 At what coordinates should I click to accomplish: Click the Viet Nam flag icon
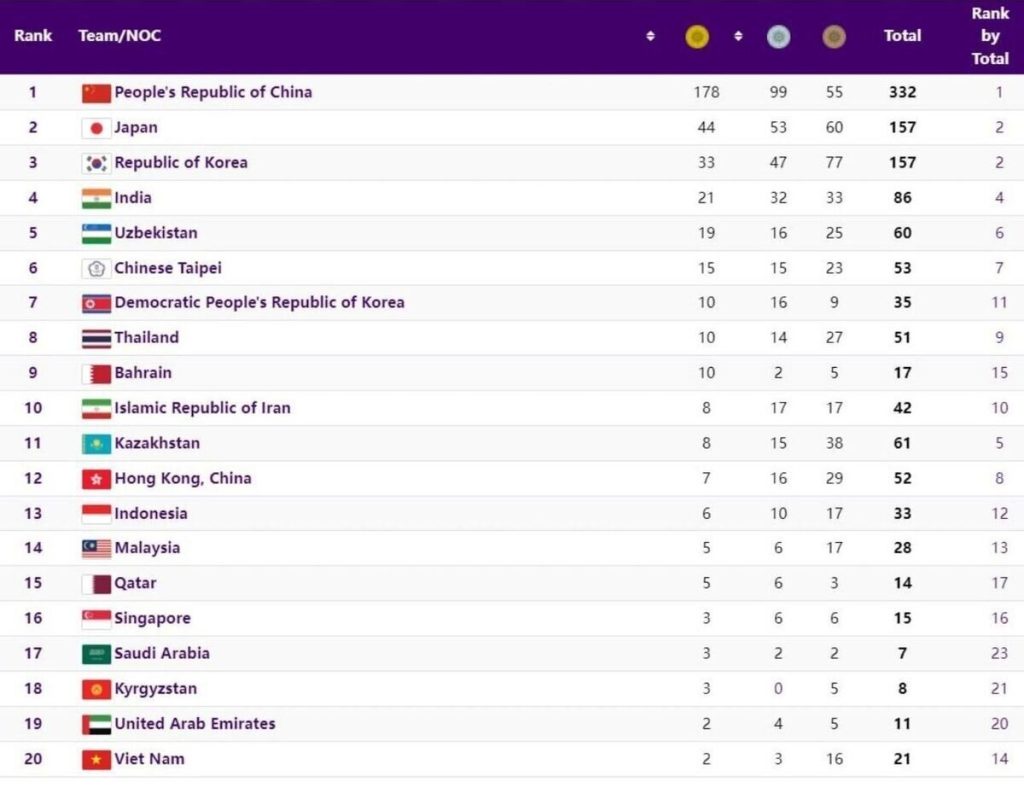click(96, 759)
